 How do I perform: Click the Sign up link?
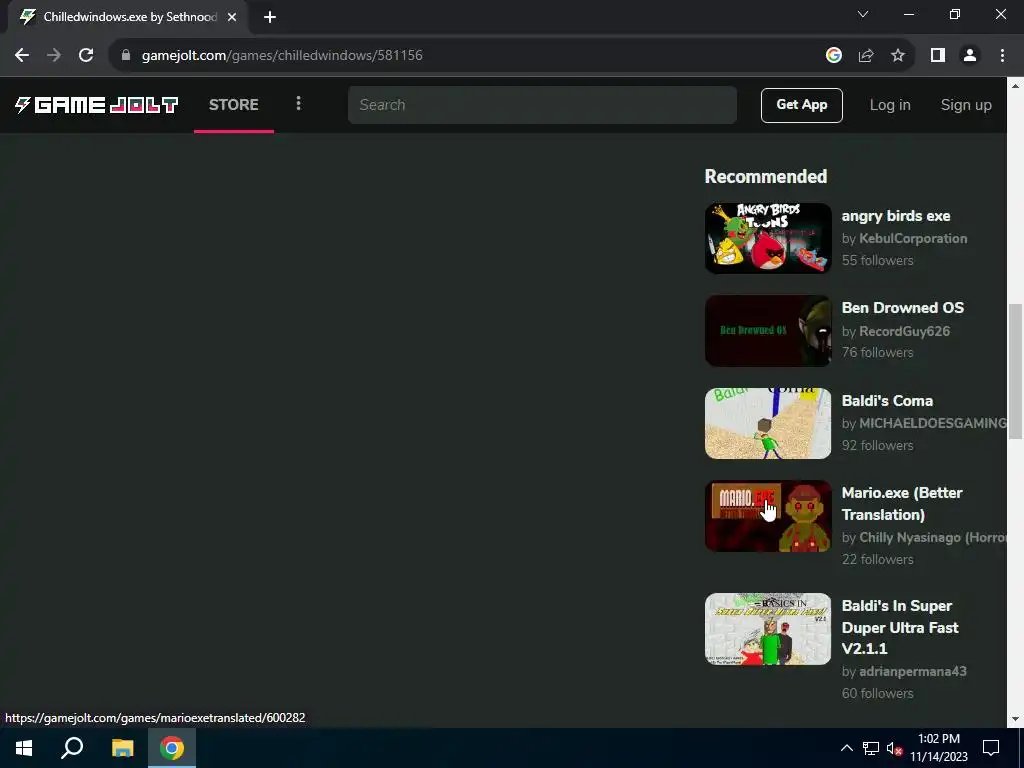pos(966,104)
